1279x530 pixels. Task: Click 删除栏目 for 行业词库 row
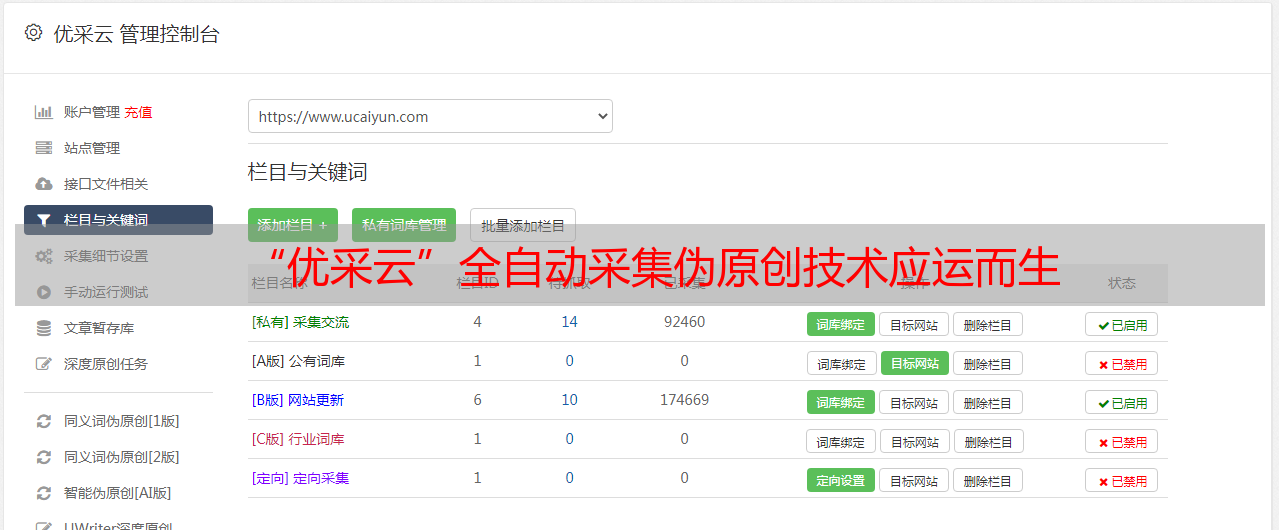tap(989, 441)
